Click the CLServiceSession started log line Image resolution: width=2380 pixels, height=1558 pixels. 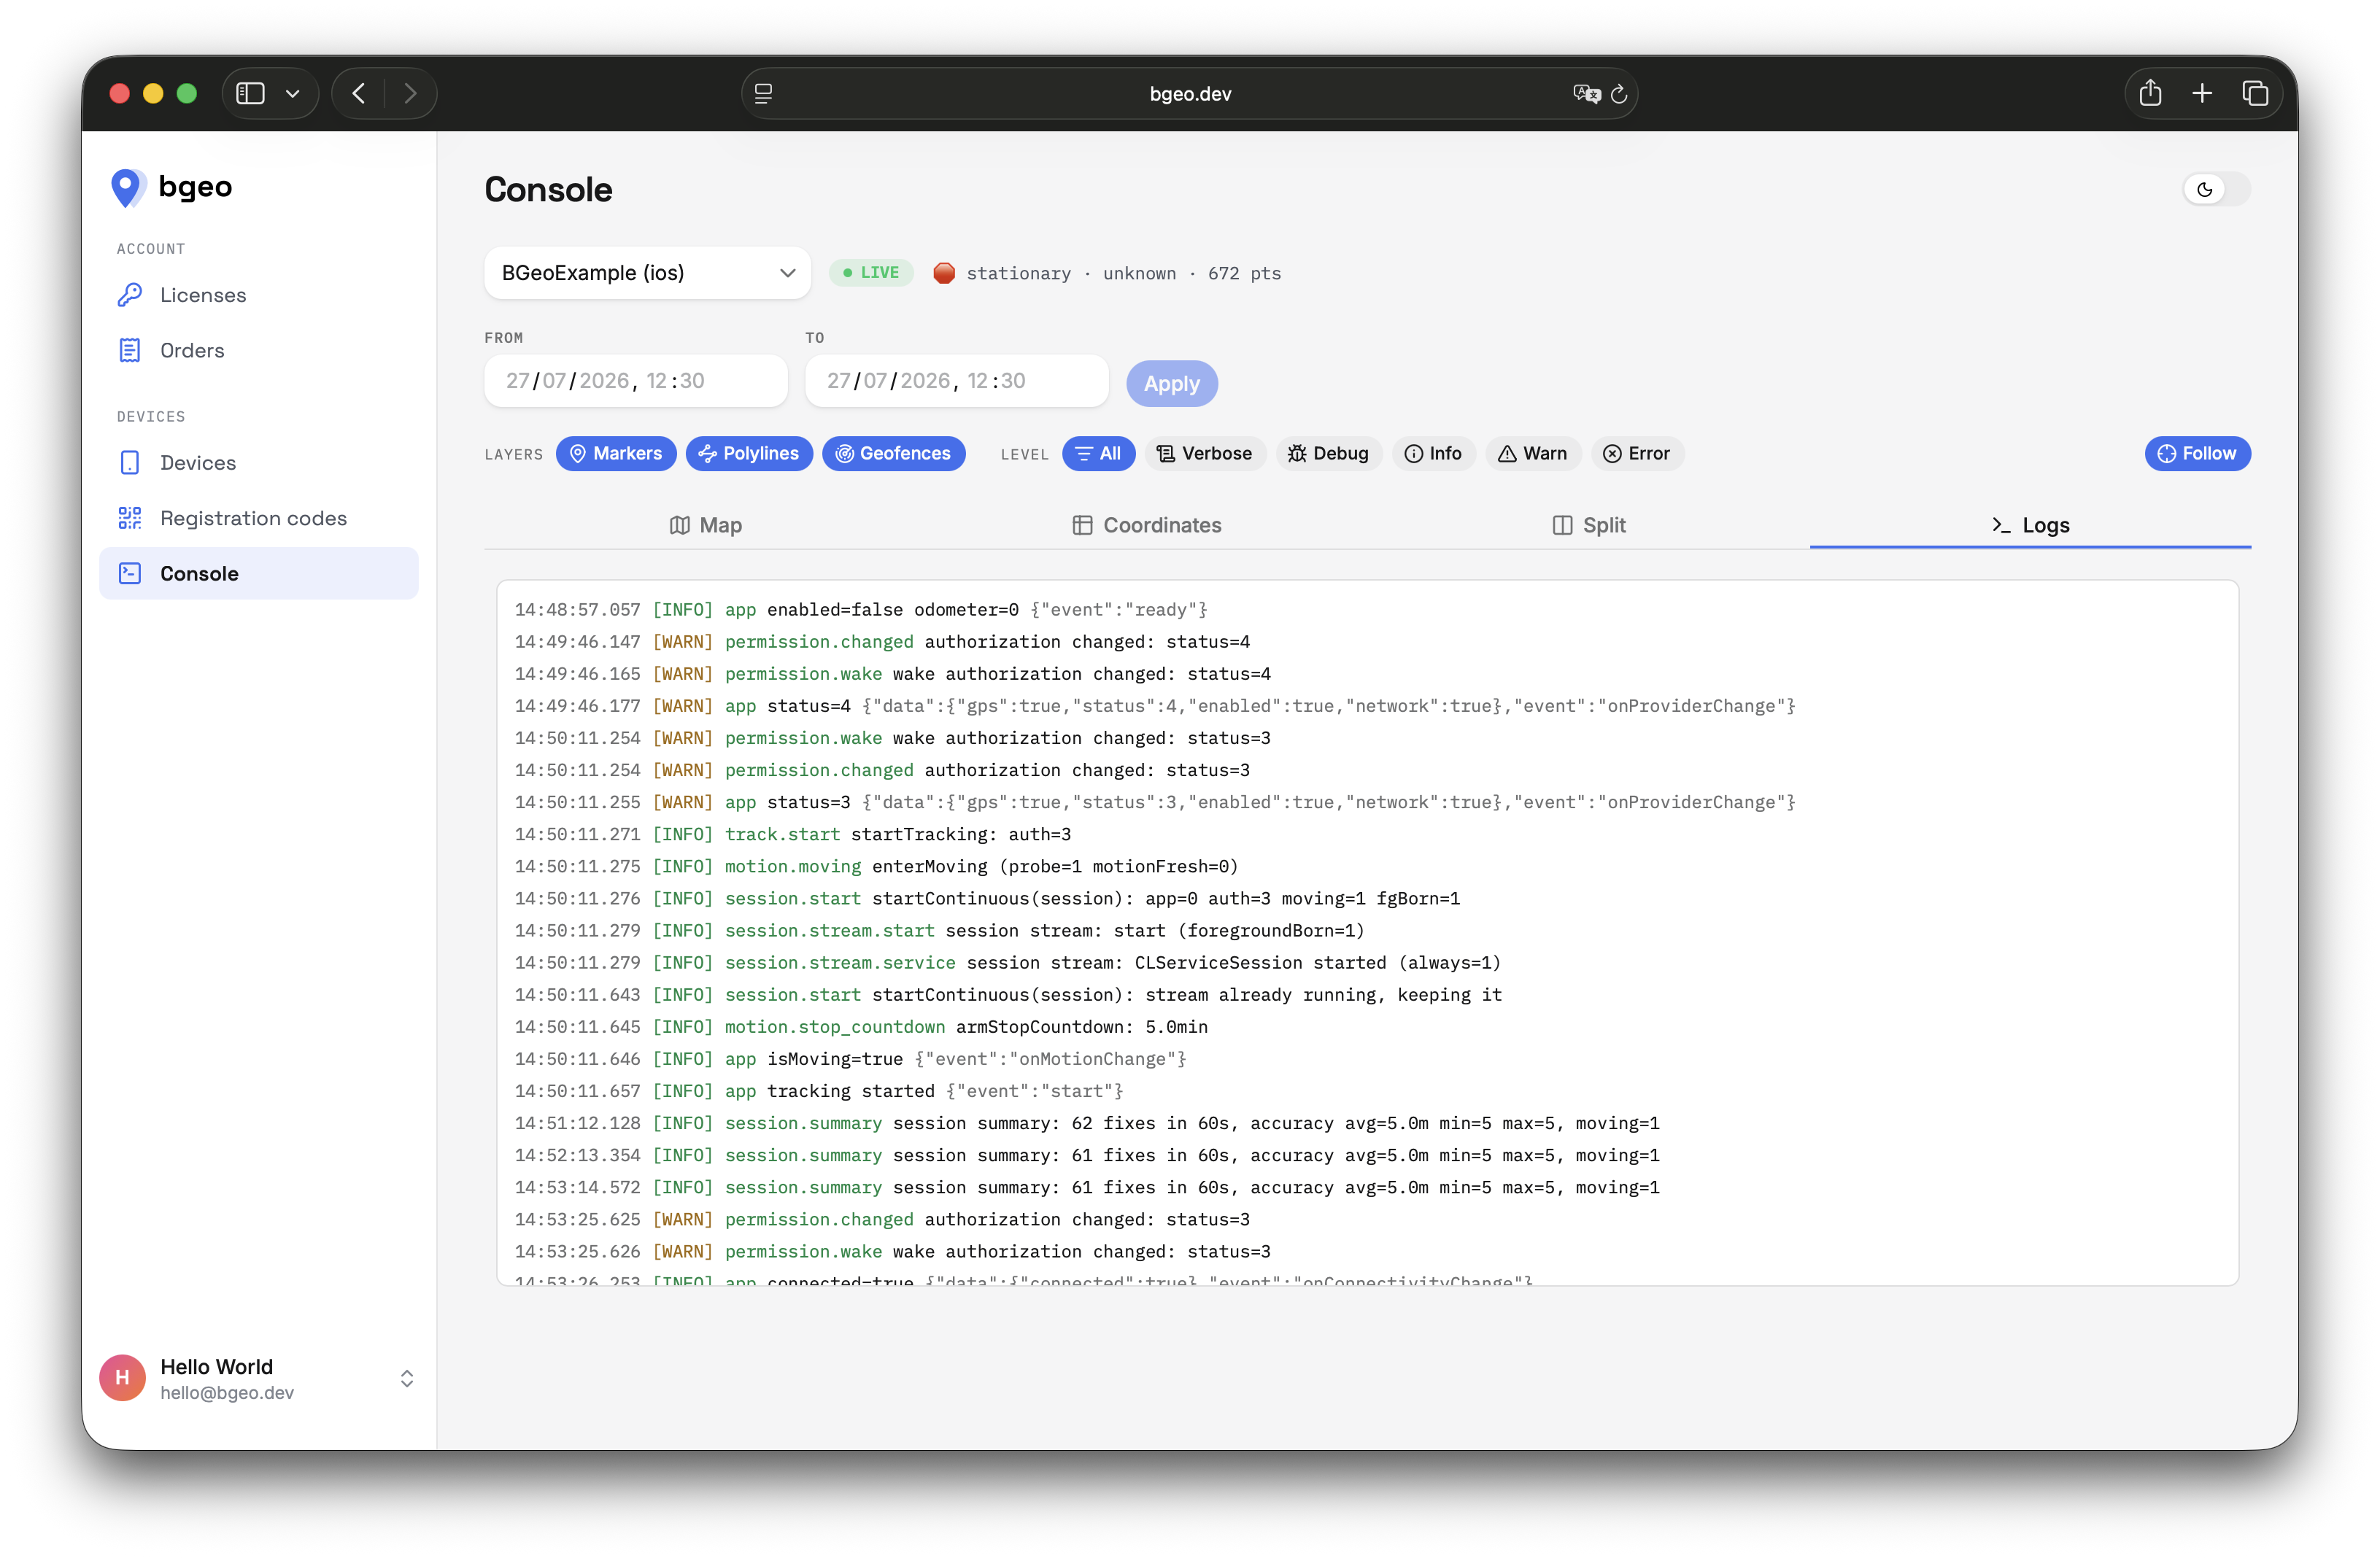point(1008,962)
